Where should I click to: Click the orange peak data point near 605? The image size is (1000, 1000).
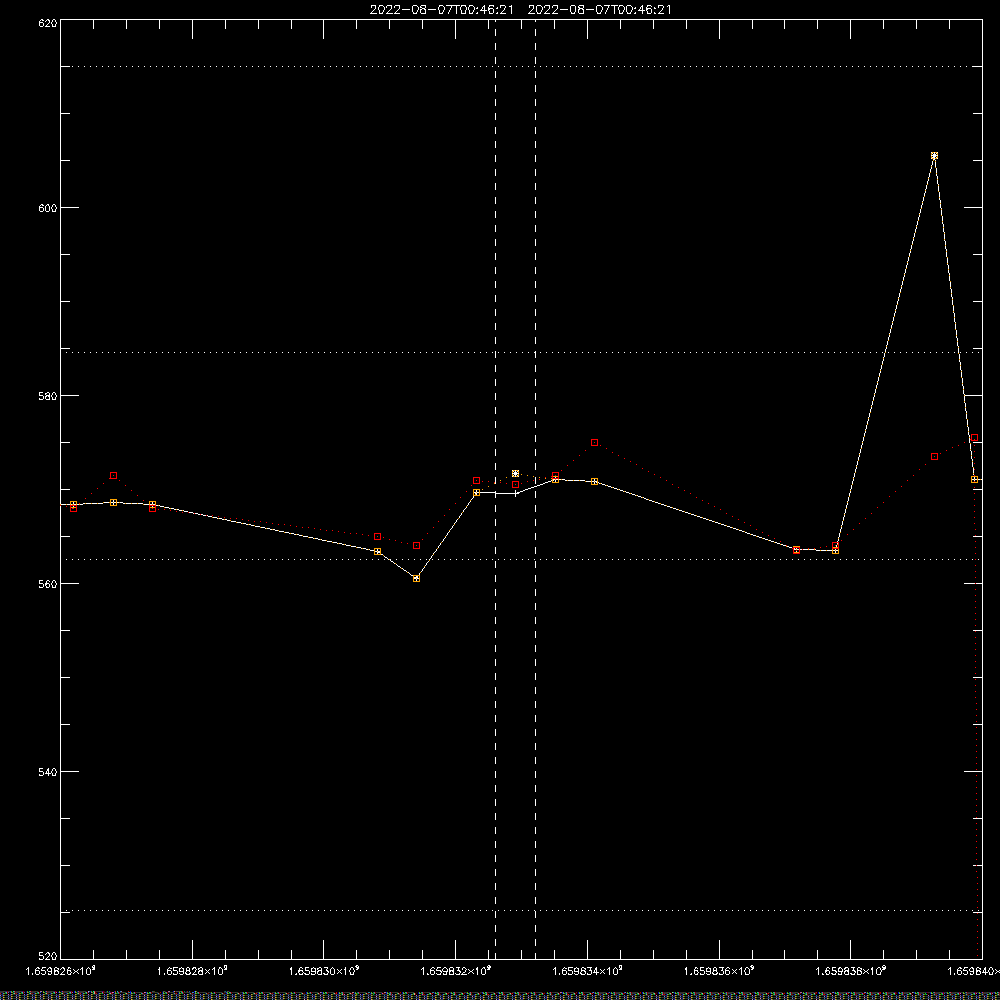pyautogui.click(x=934, y=156)
